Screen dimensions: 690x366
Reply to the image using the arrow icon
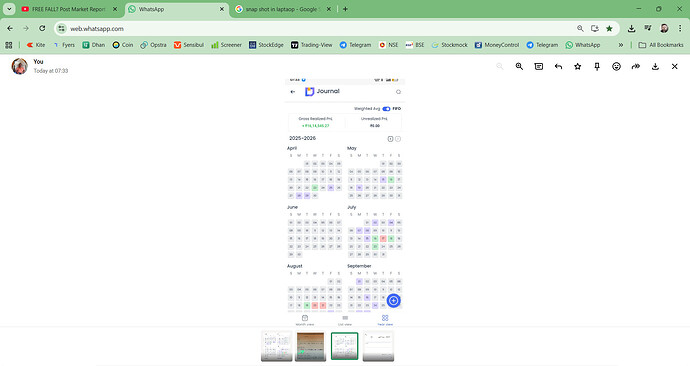point(558,66)
